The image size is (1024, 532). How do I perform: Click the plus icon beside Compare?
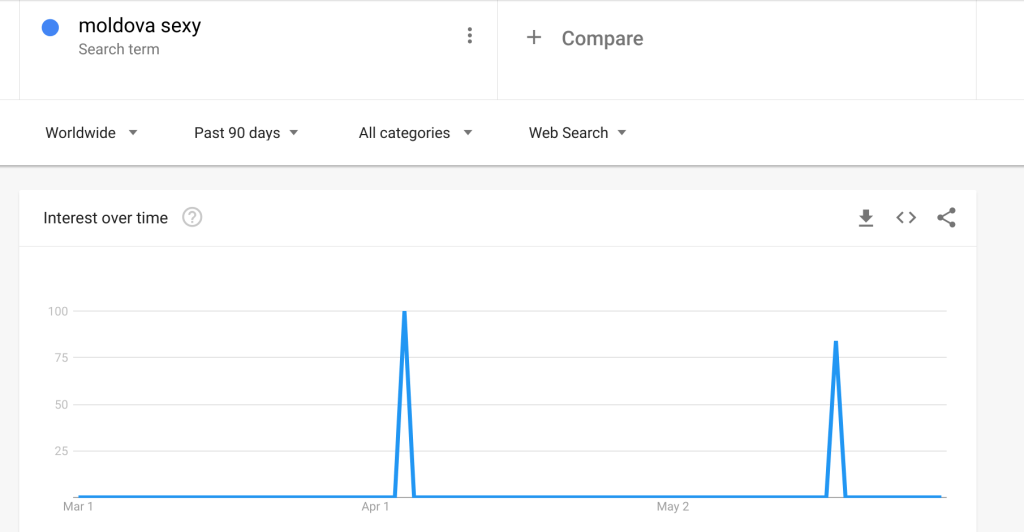click(534, 38)
